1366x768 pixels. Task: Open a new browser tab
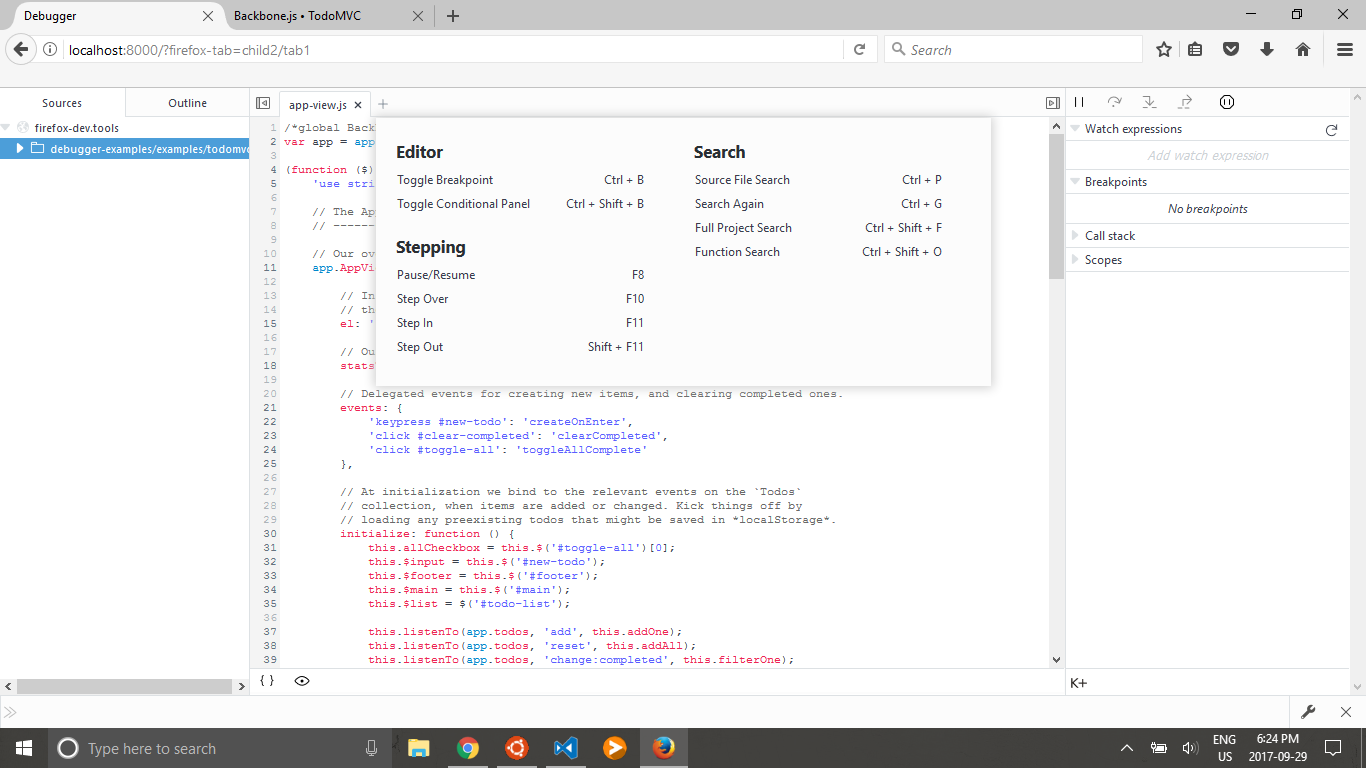[x=453, y=16]
